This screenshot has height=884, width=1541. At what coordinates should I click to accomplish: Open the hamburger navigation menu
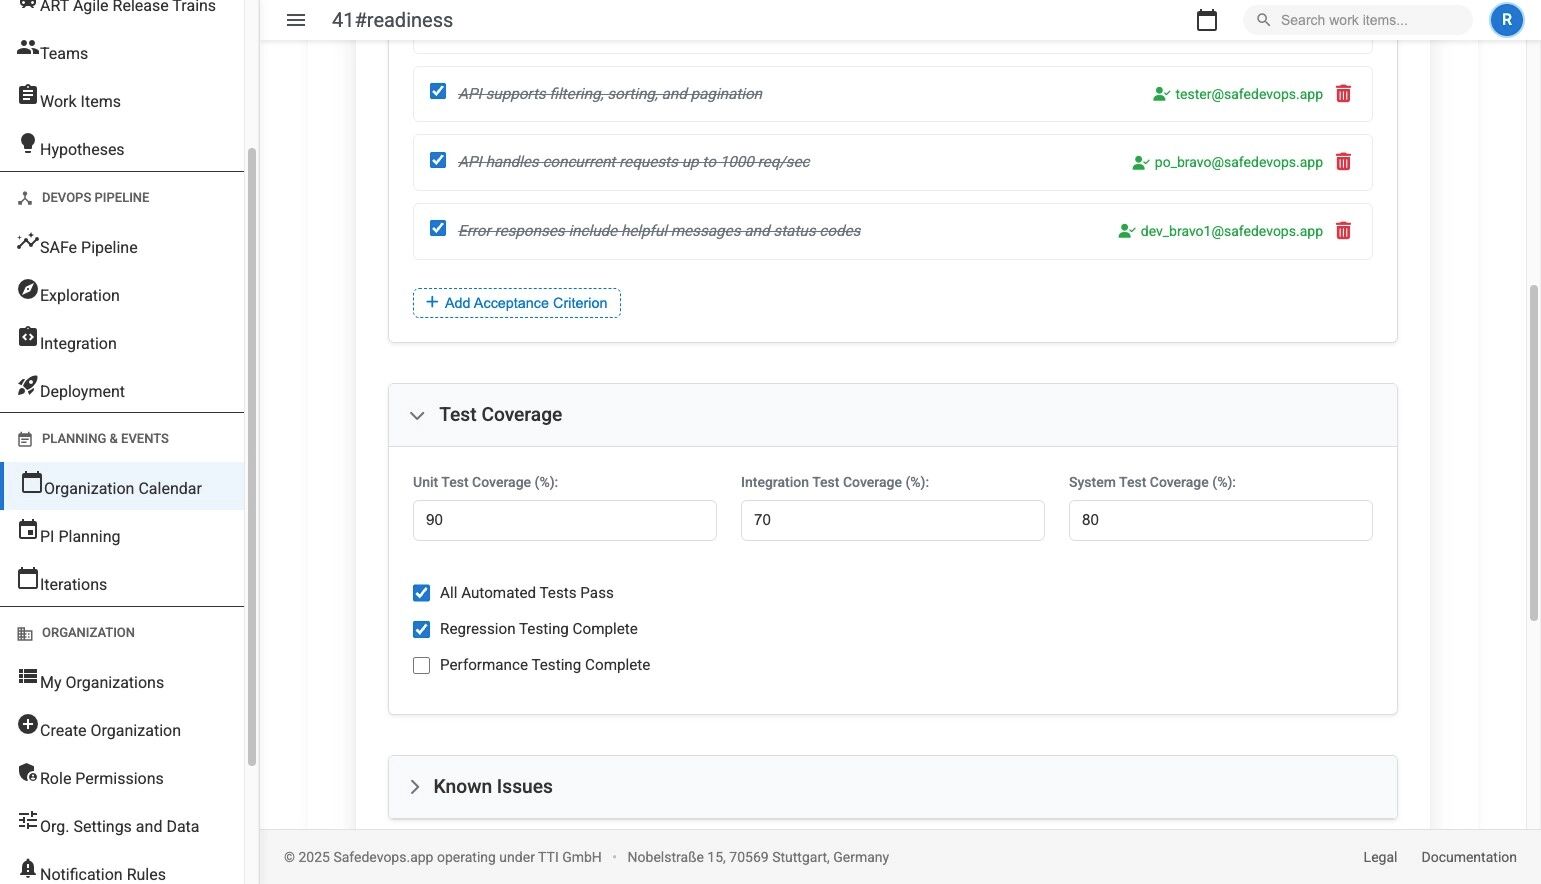tap(295, 20)
